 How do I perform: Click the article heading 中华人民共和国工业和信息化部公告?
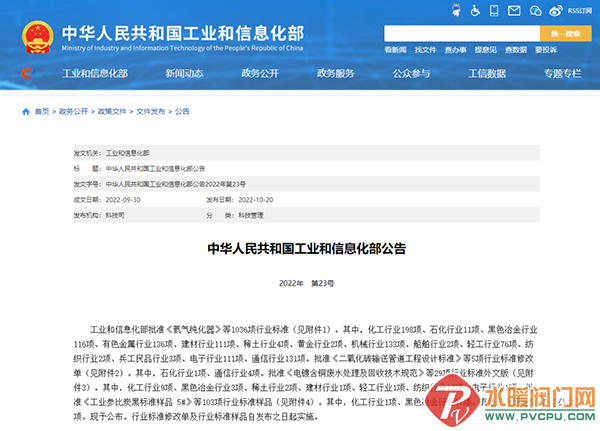tap(307, 249)
